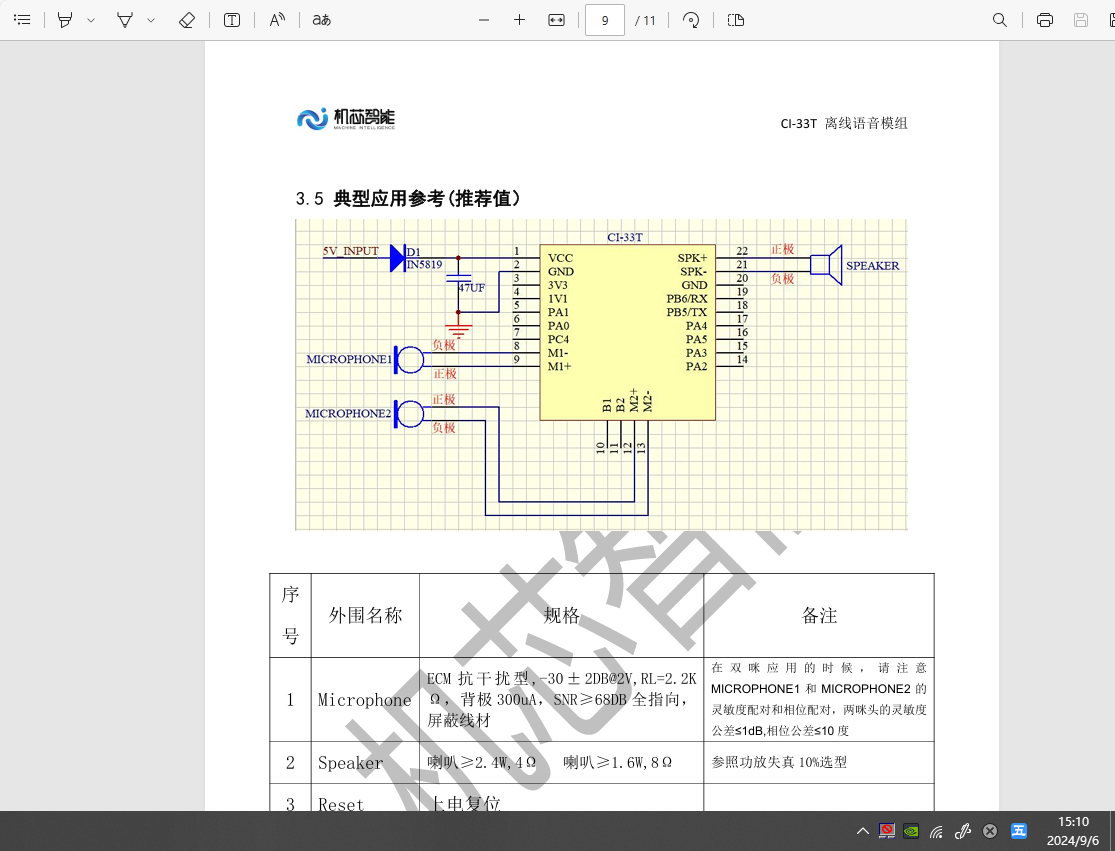Save the PDF file
This screenshot has width=1115, height=851.
point(1081,19)
